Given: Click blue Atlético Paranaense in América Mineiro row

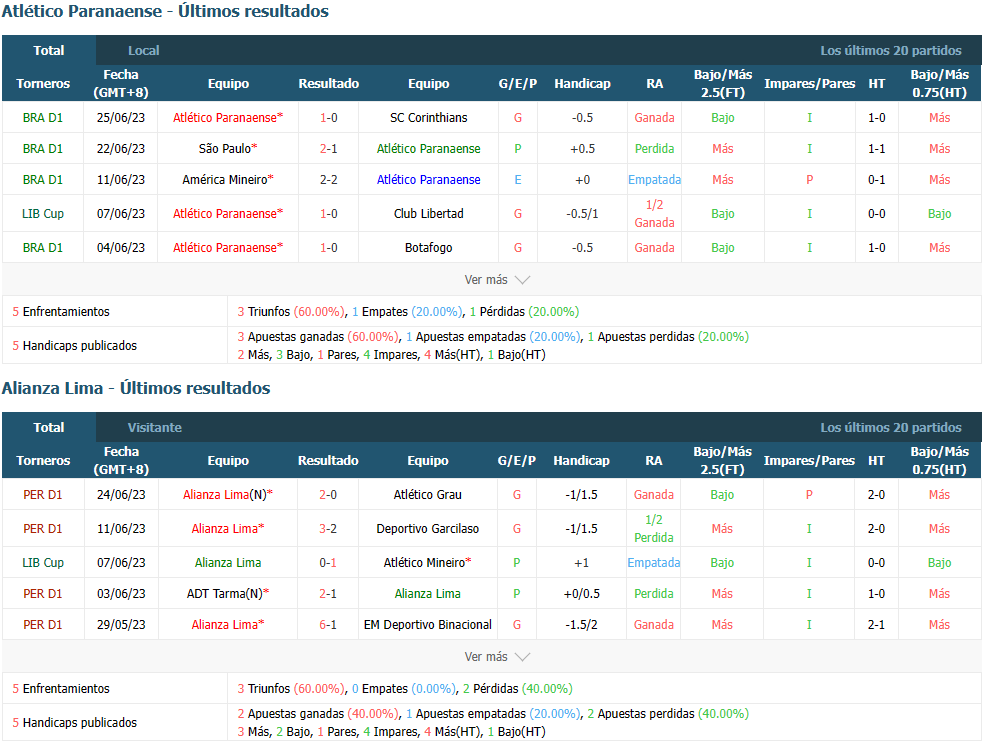Looking at the screenshot, I should [428, 180].
